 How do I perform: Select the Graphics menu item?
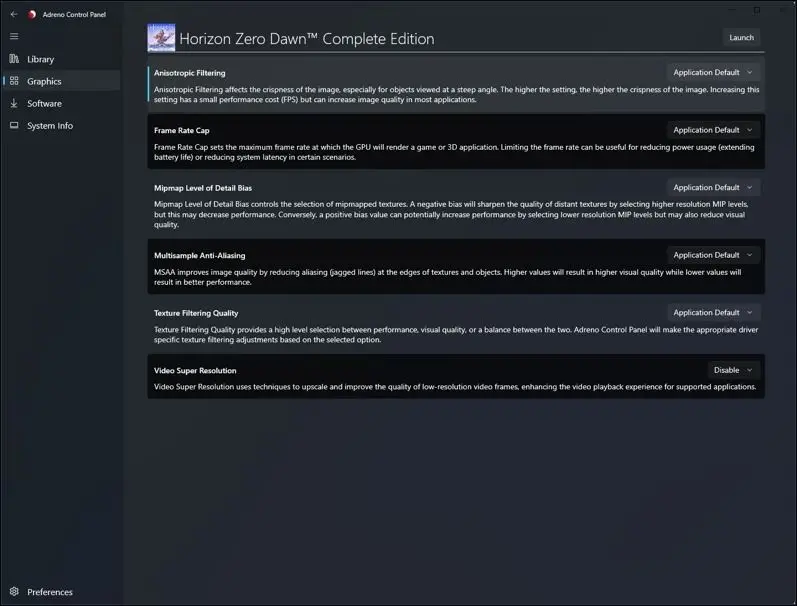tap(61, 81)
